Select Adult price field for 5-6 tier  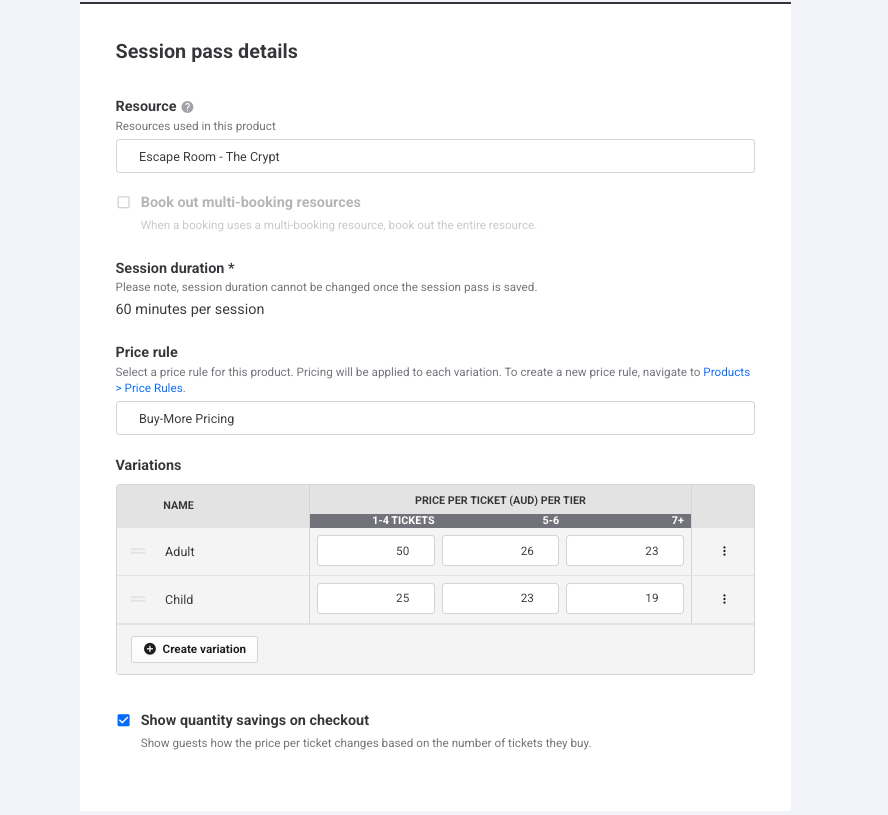pyautogui.click(x=500, y=551)
